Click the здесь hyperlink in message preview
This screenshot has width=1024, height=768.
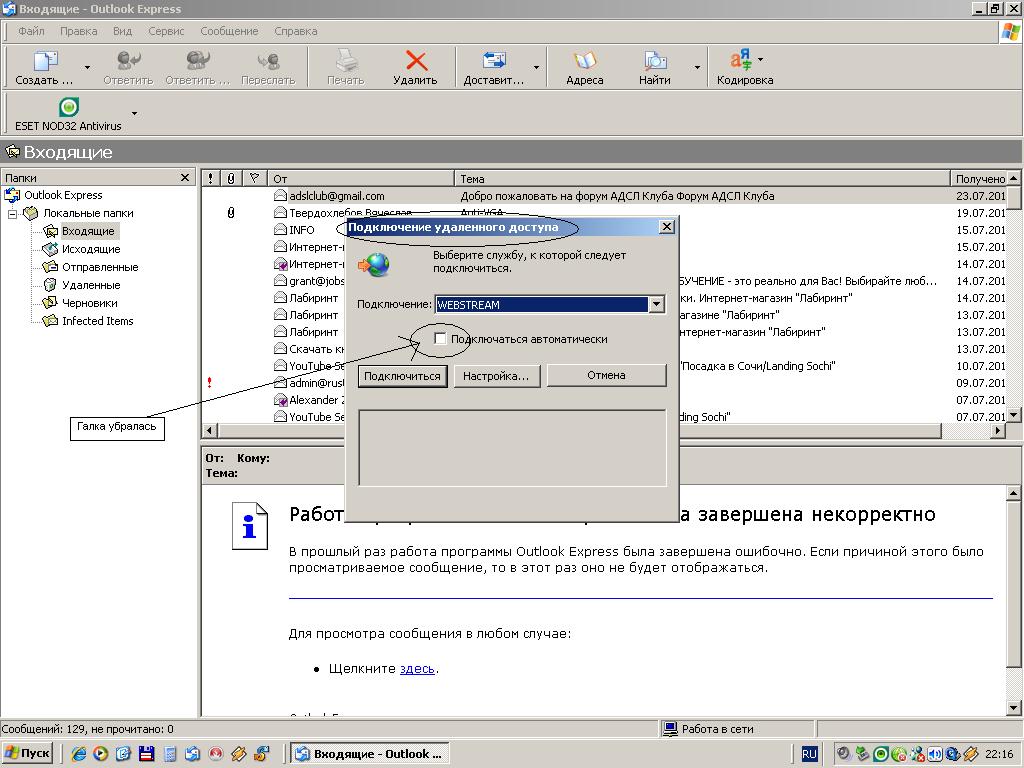pos(416,668)
